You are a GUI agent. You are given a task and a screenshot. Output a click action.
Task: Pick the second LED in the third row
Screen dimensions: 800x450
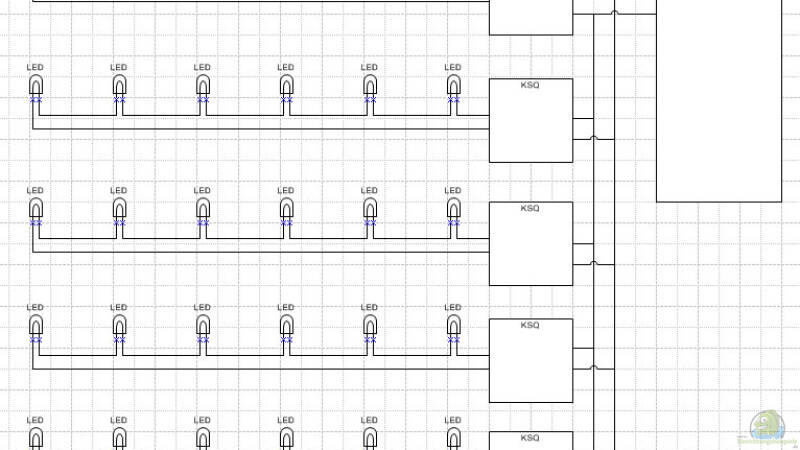coord(119,325)
